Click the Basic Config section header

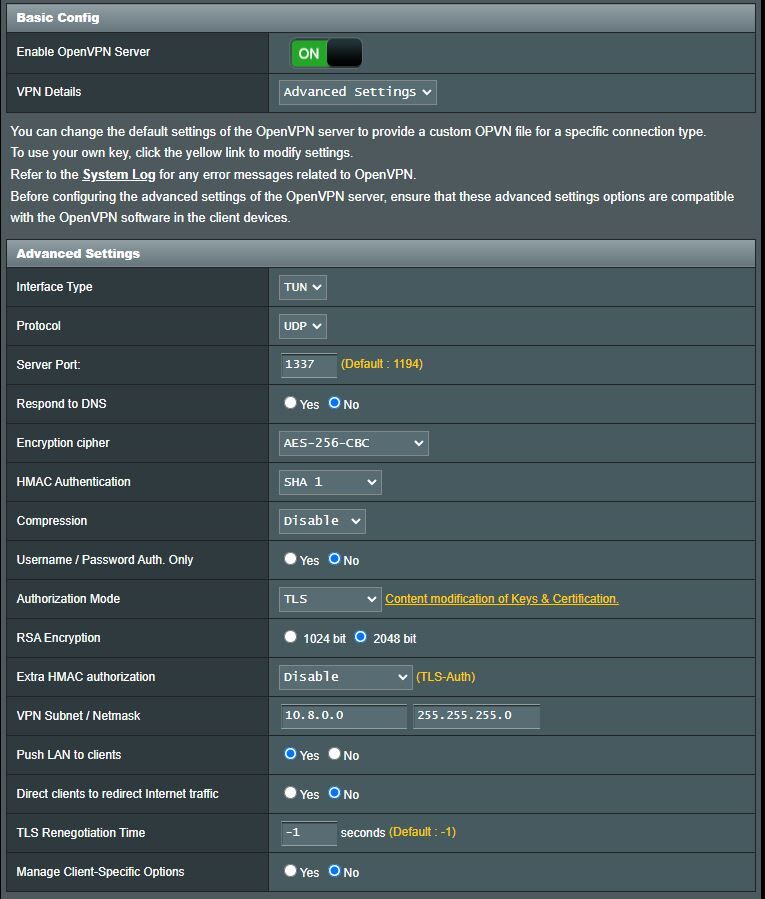(x=381, y=18)
